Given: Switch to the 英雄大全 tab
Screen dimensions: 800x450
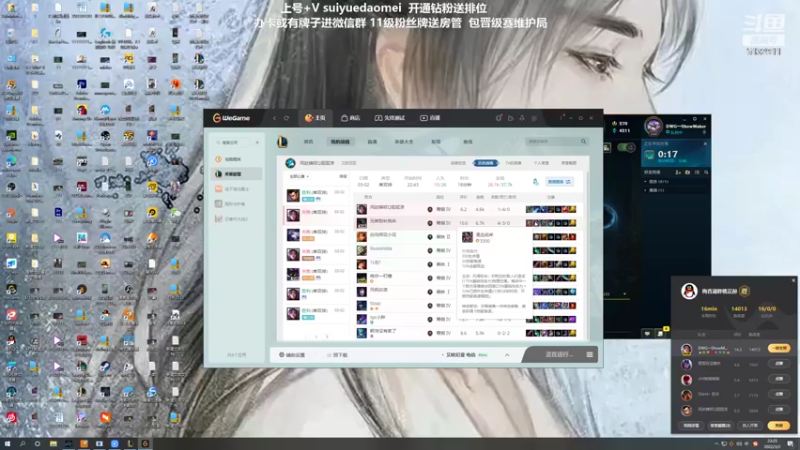Looking at the screenshot, I should 404,142.
